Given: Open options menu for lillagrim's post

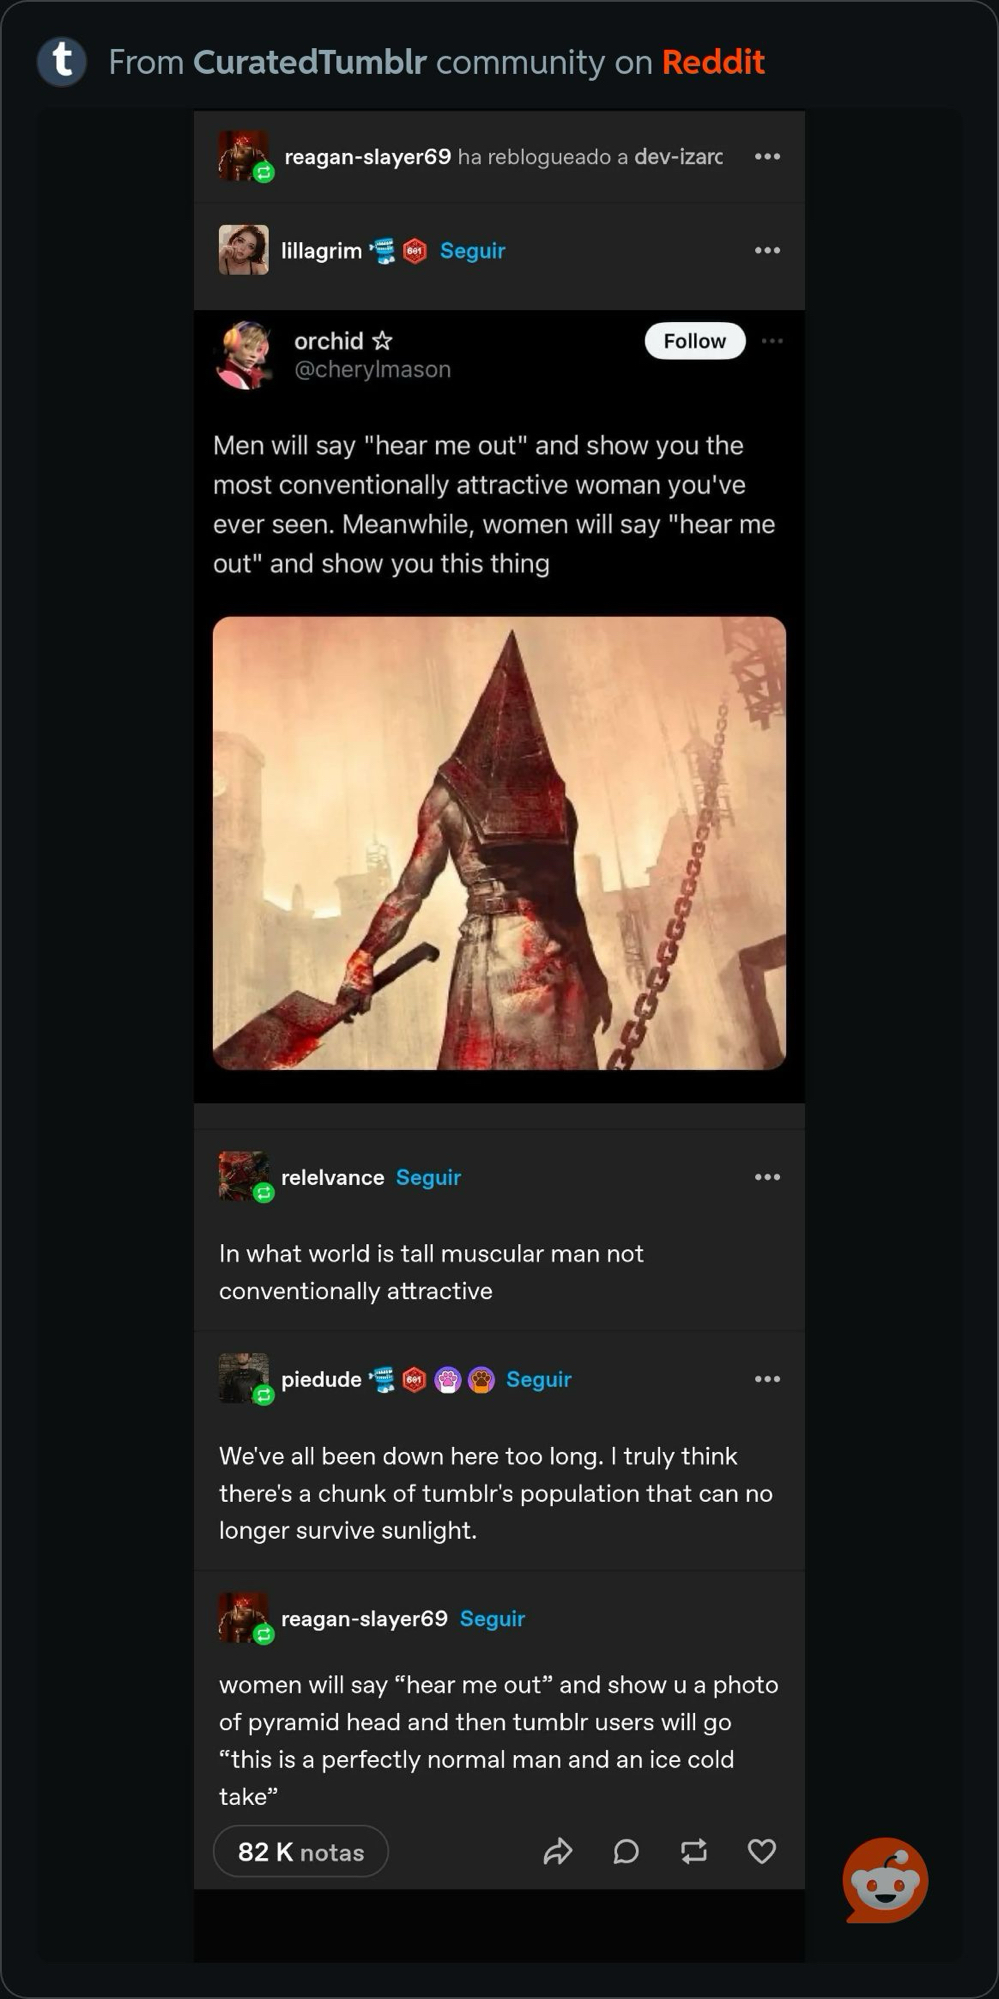Looking at the screenshot, I should [767, 250].
